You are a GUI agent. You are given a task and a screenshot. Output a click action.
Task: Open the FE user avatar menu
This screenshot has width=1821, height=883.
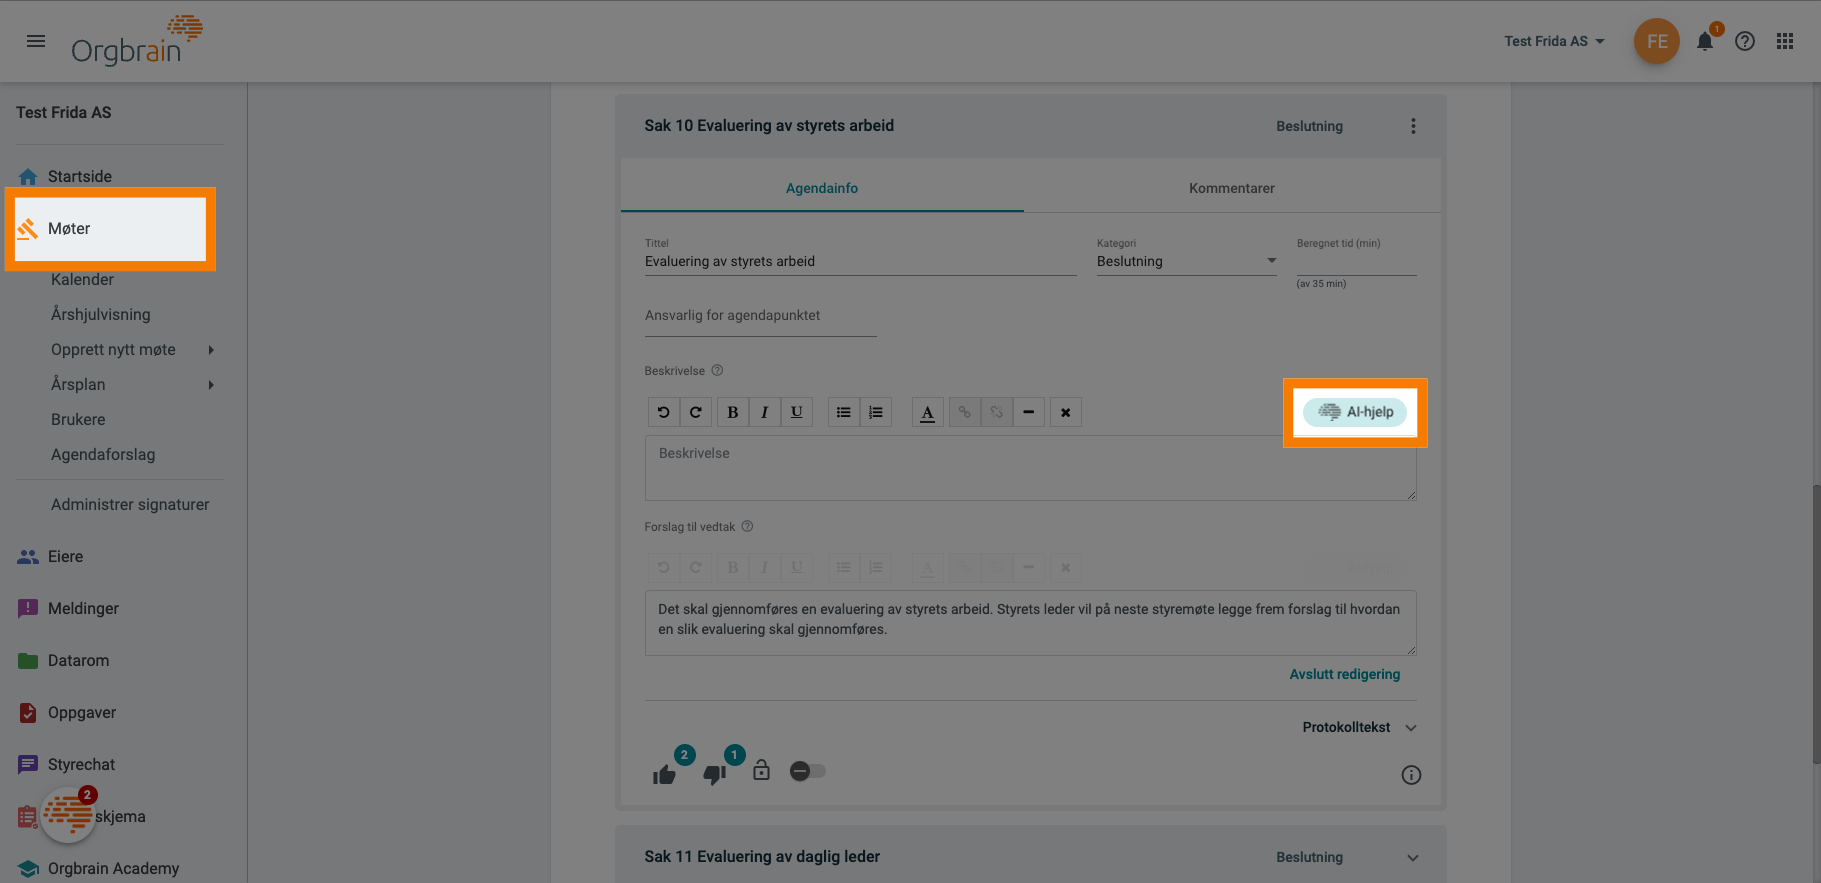coord(1657,41)
